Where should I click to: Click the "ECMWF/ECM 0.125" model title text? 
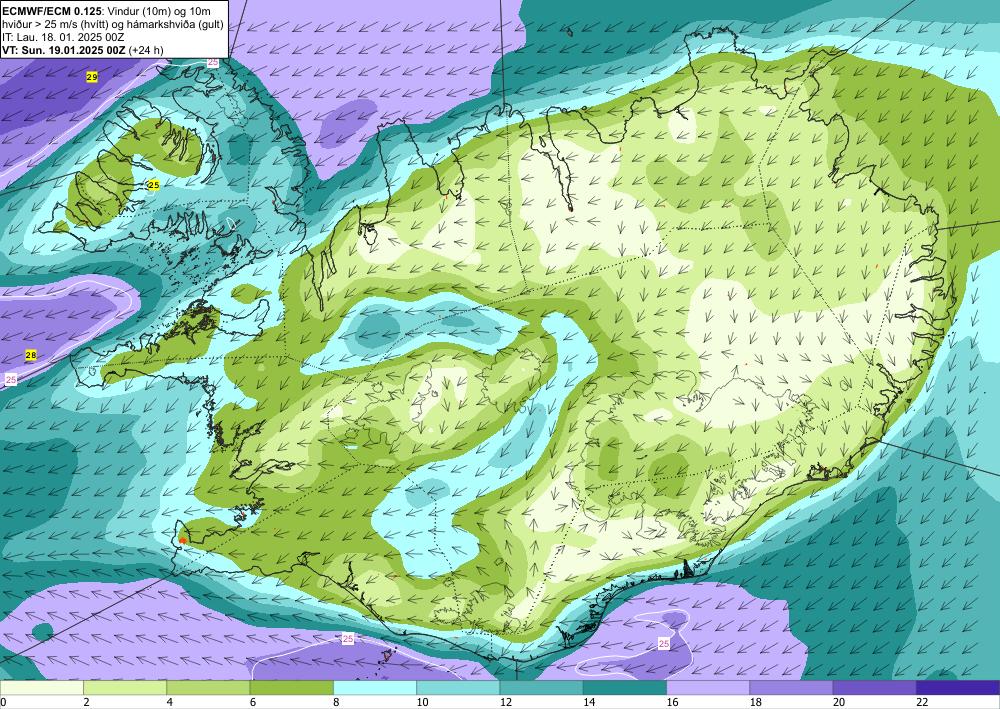click(52, 11)
